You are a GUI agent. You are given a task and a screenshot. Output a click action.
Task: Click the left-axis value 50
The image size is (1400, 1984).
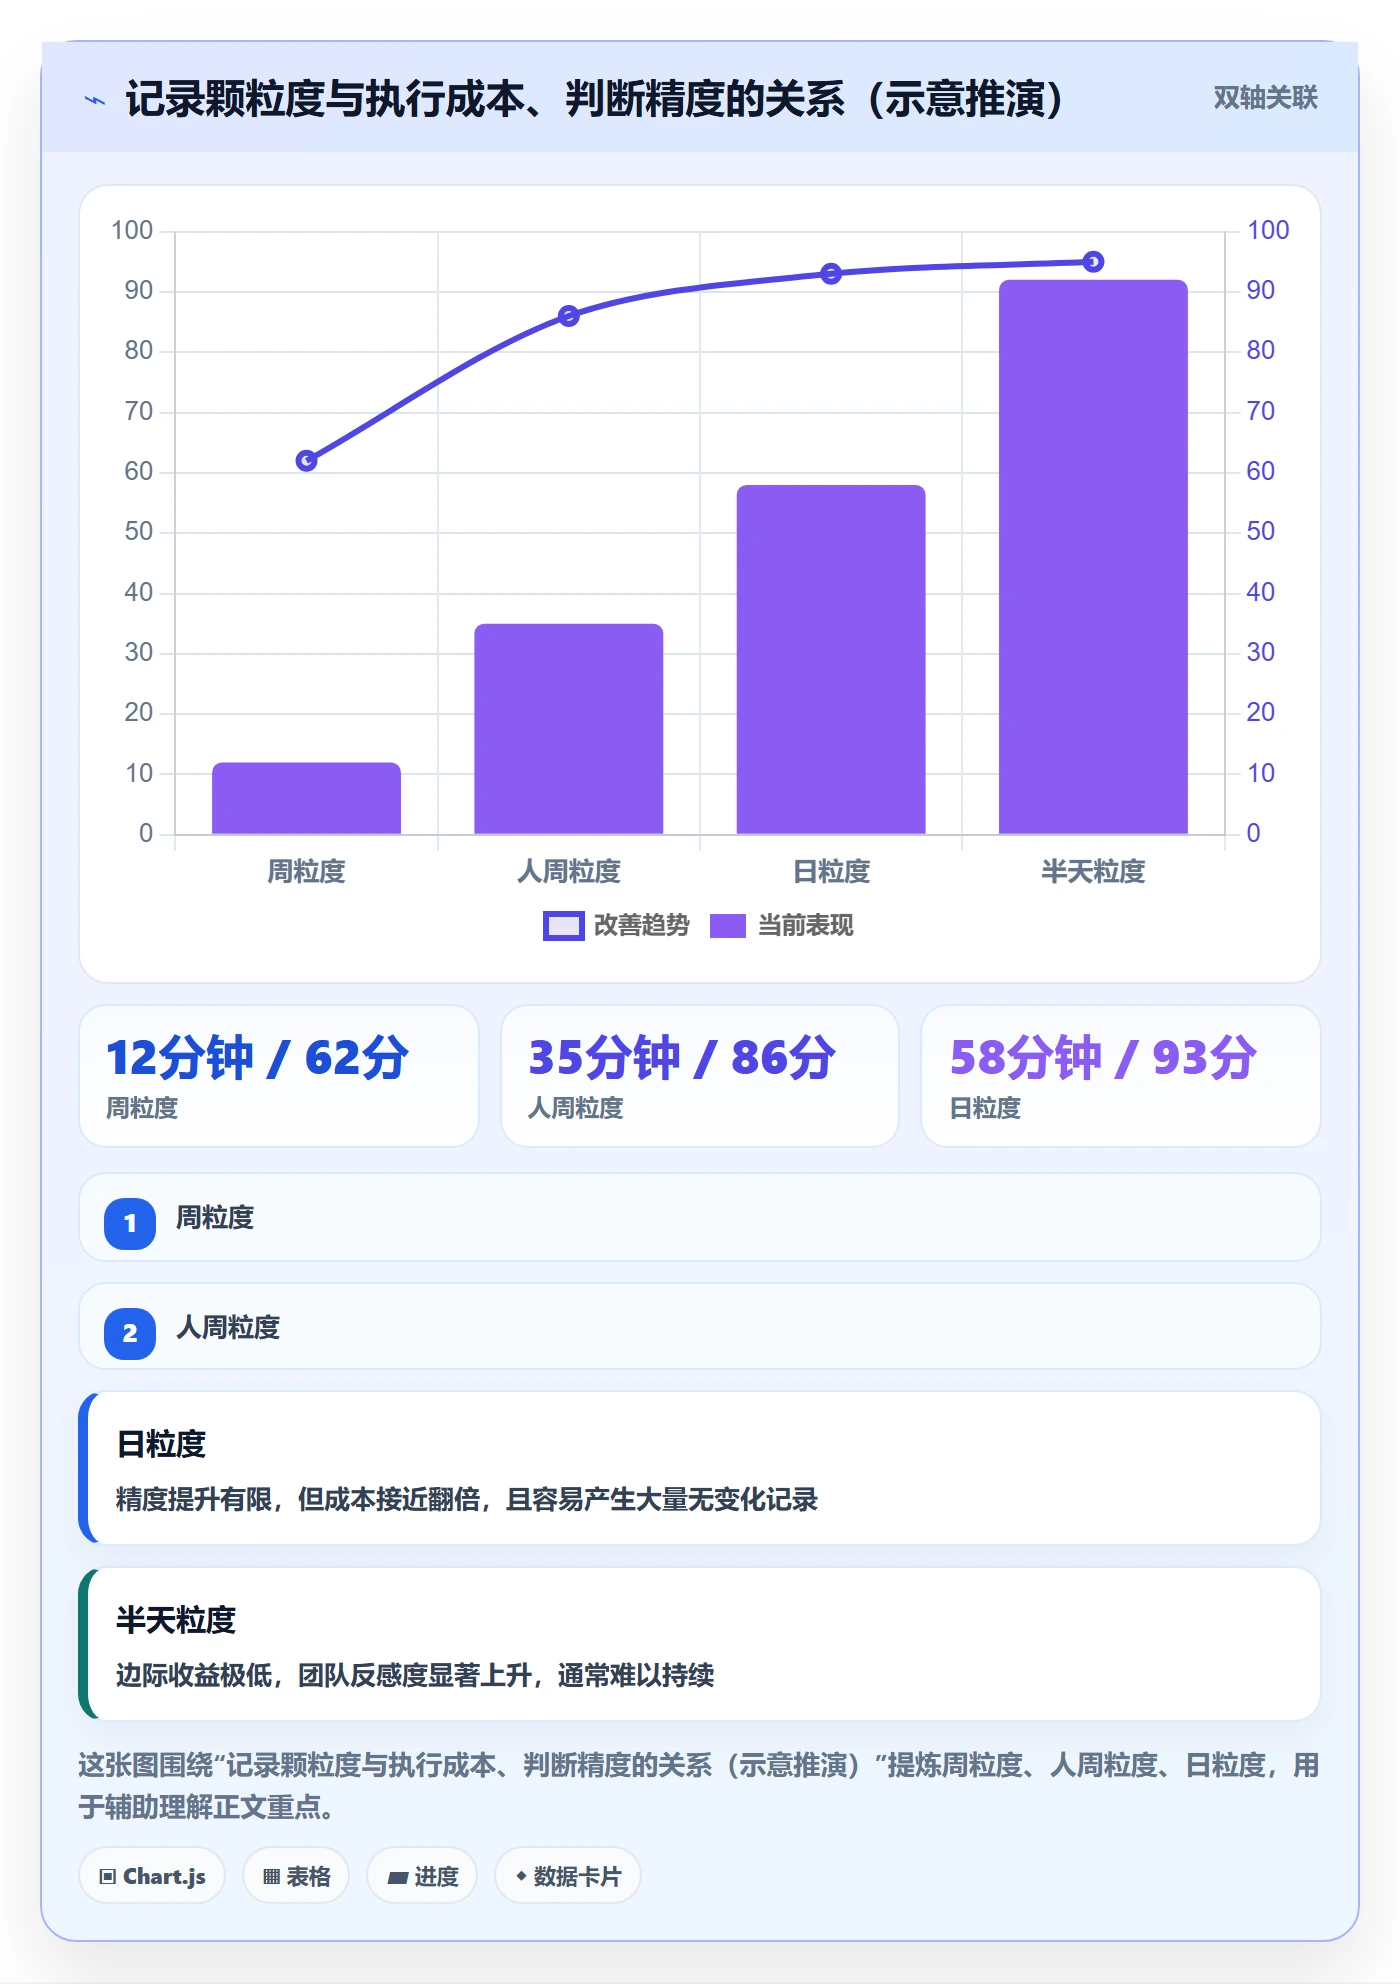pos(139,531)
